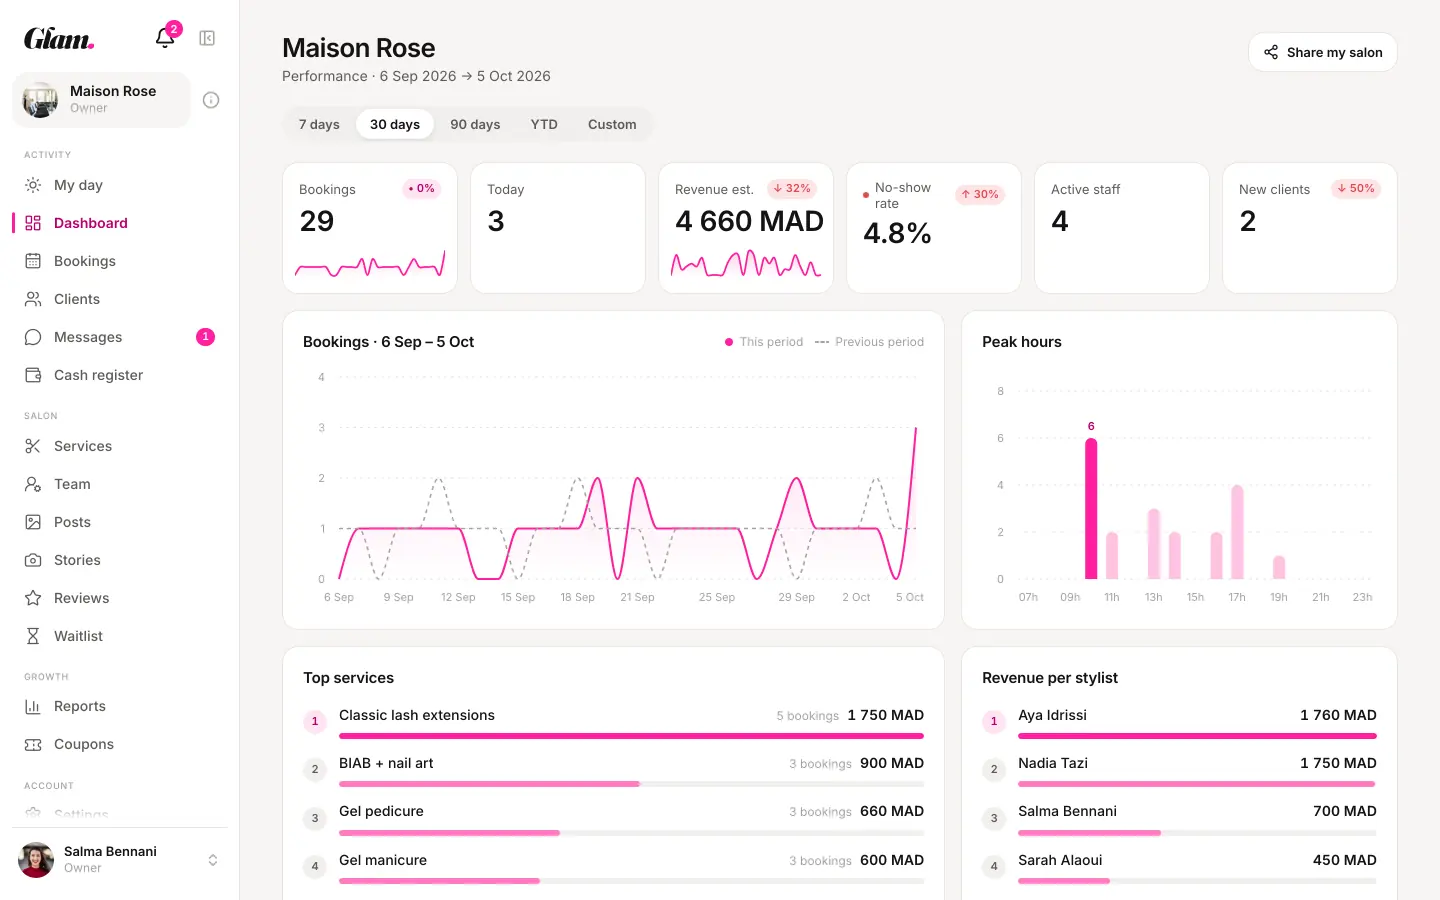Open Posts image icon

click(33, 522)
